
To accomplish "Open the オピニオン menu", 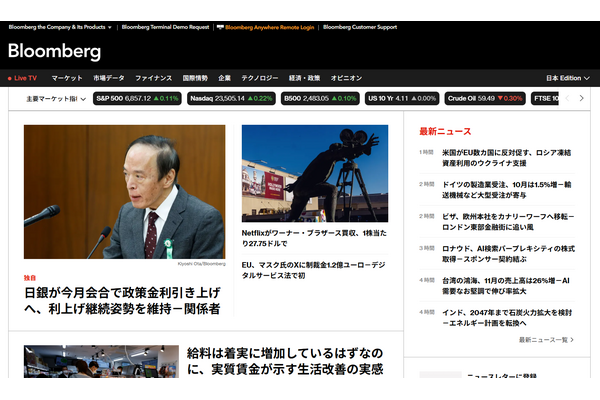I will point(346,78).
